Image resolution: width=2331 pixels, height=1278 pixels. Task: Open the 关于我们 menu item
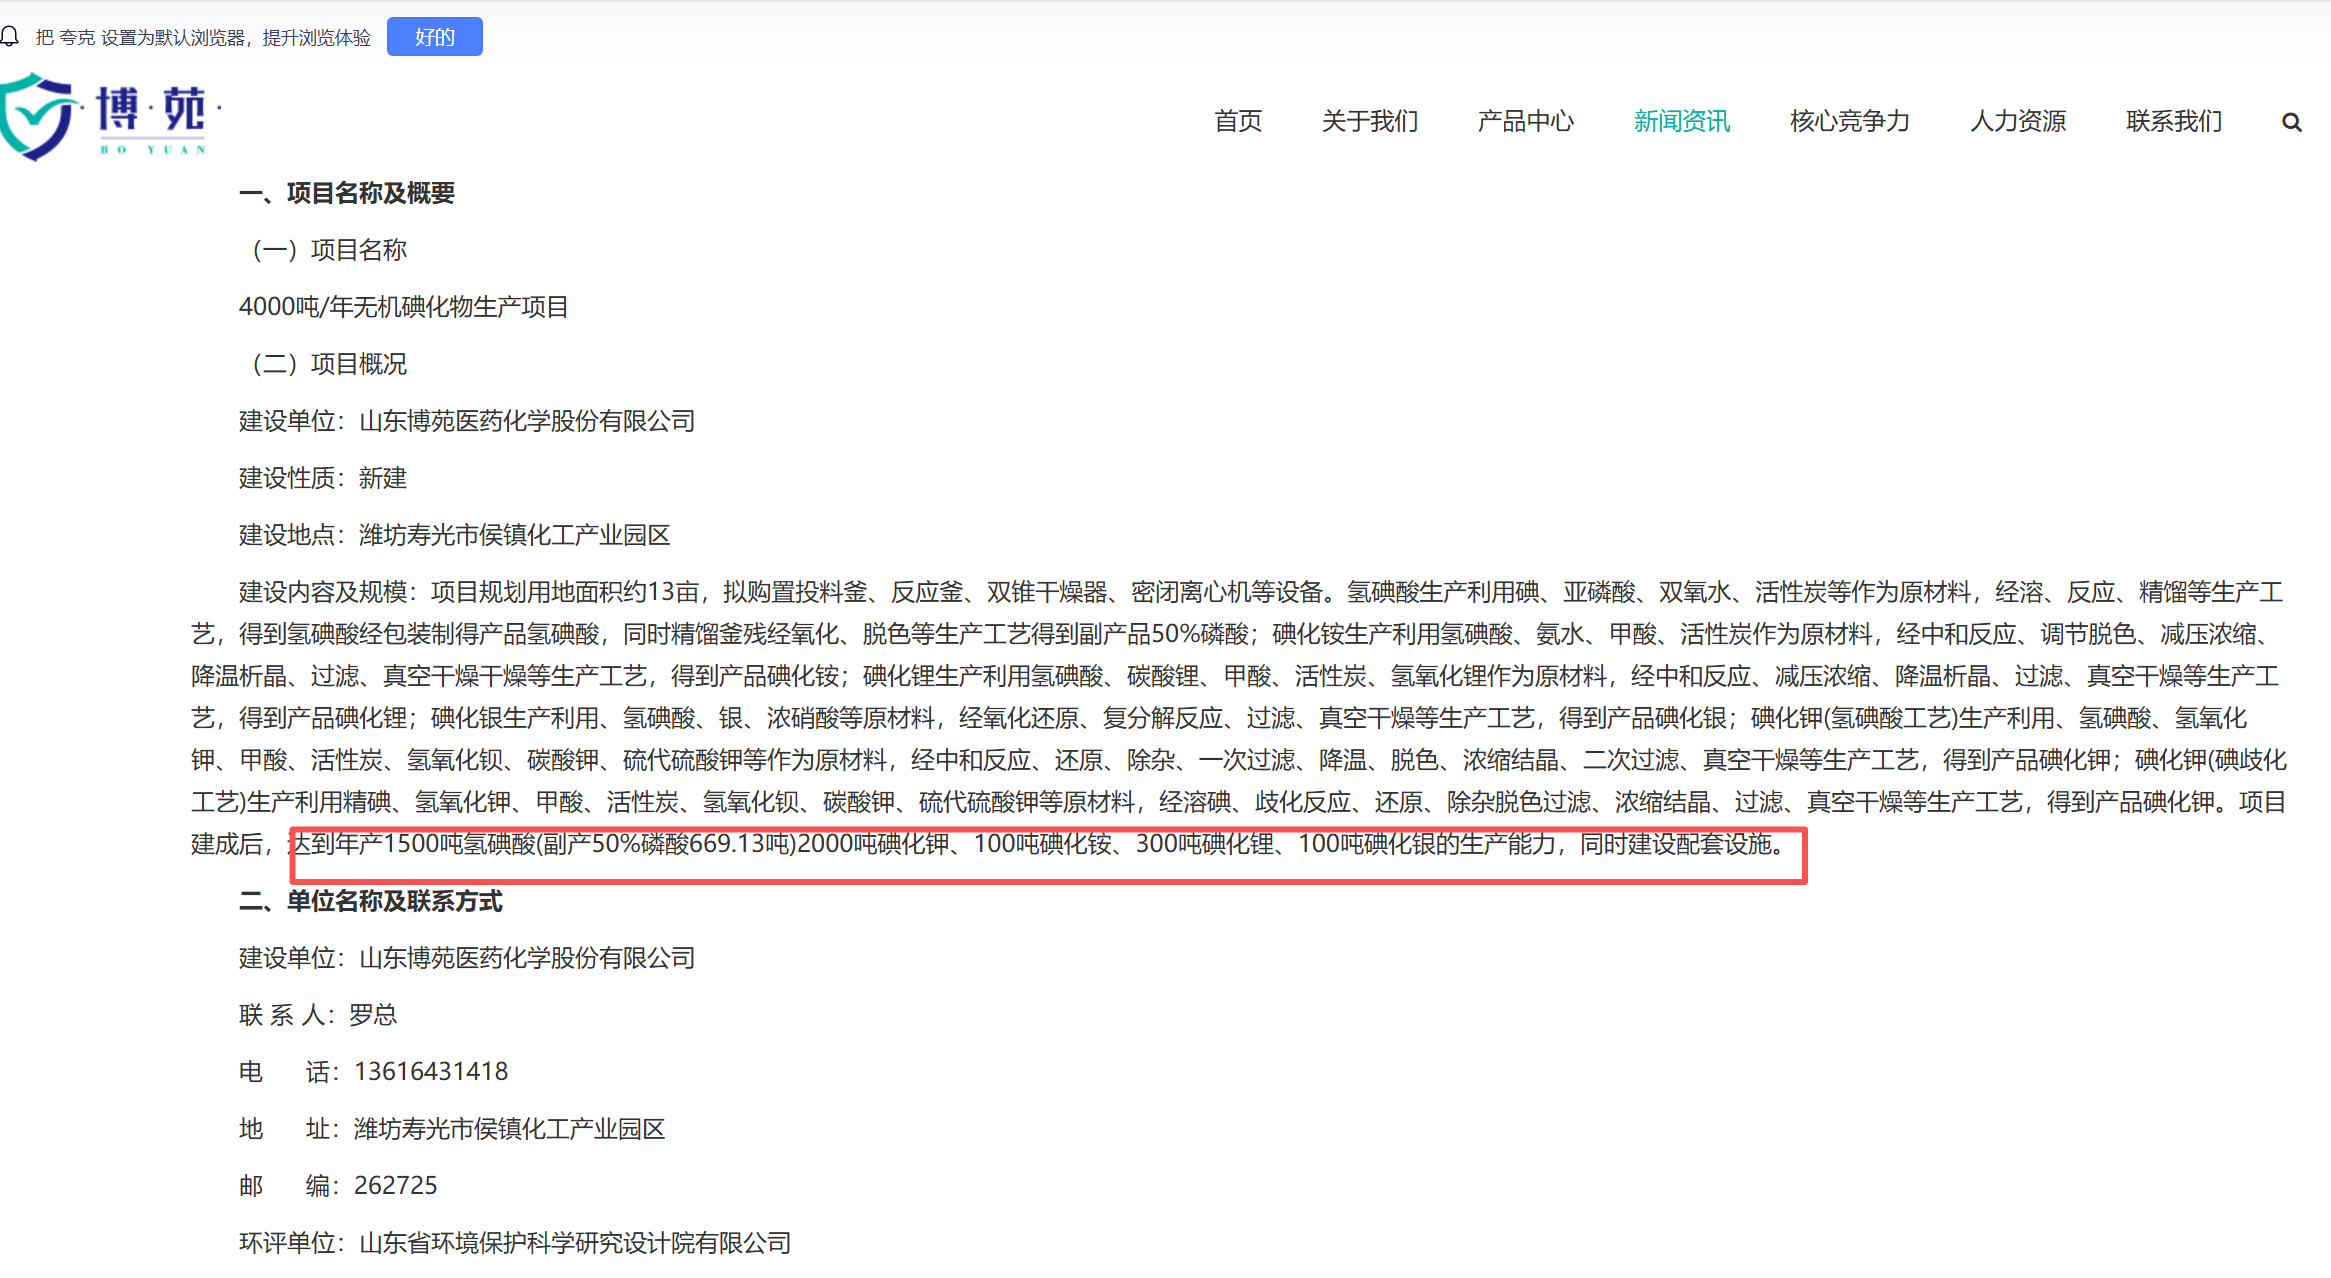(x=1370, y=121)
